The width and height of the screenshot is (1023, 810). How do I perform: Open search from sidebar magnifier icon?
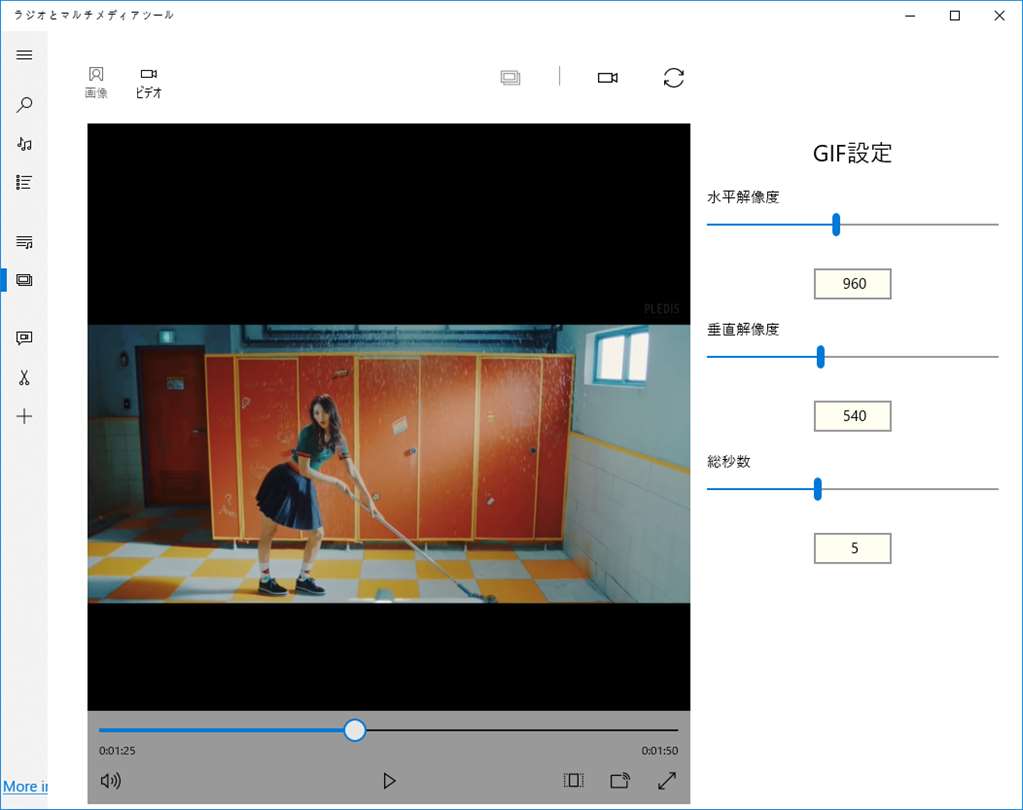24,104
